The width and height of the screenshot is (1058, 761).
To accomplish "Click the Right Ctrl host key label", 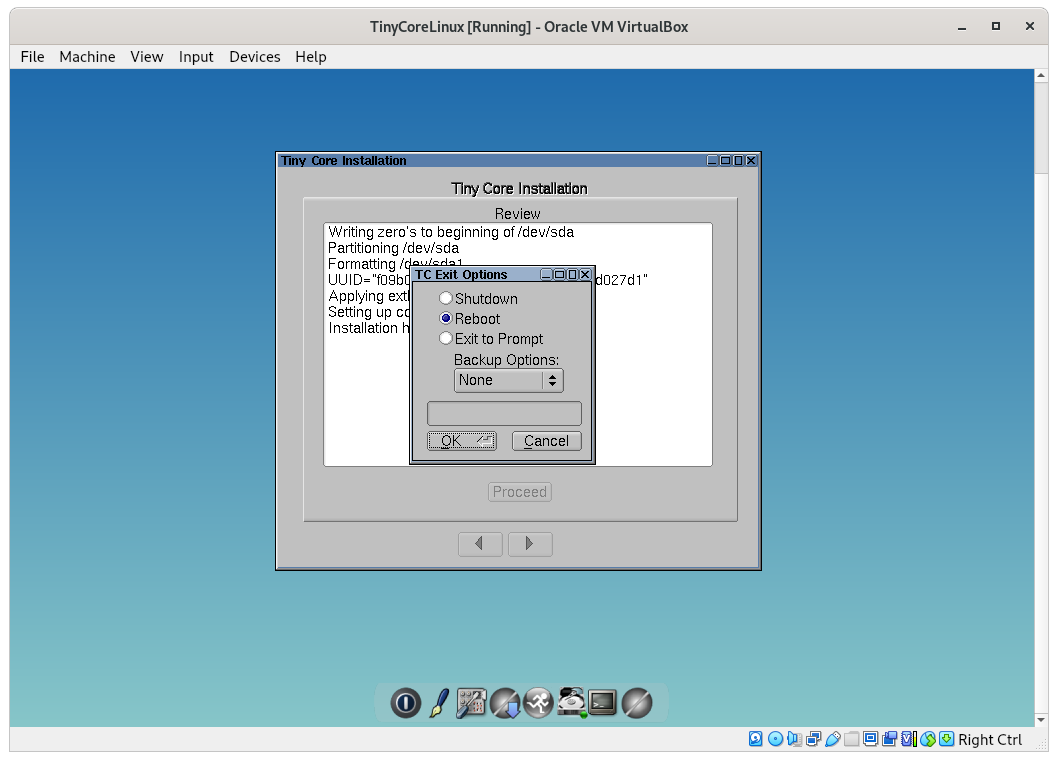I will pos(990,740).
